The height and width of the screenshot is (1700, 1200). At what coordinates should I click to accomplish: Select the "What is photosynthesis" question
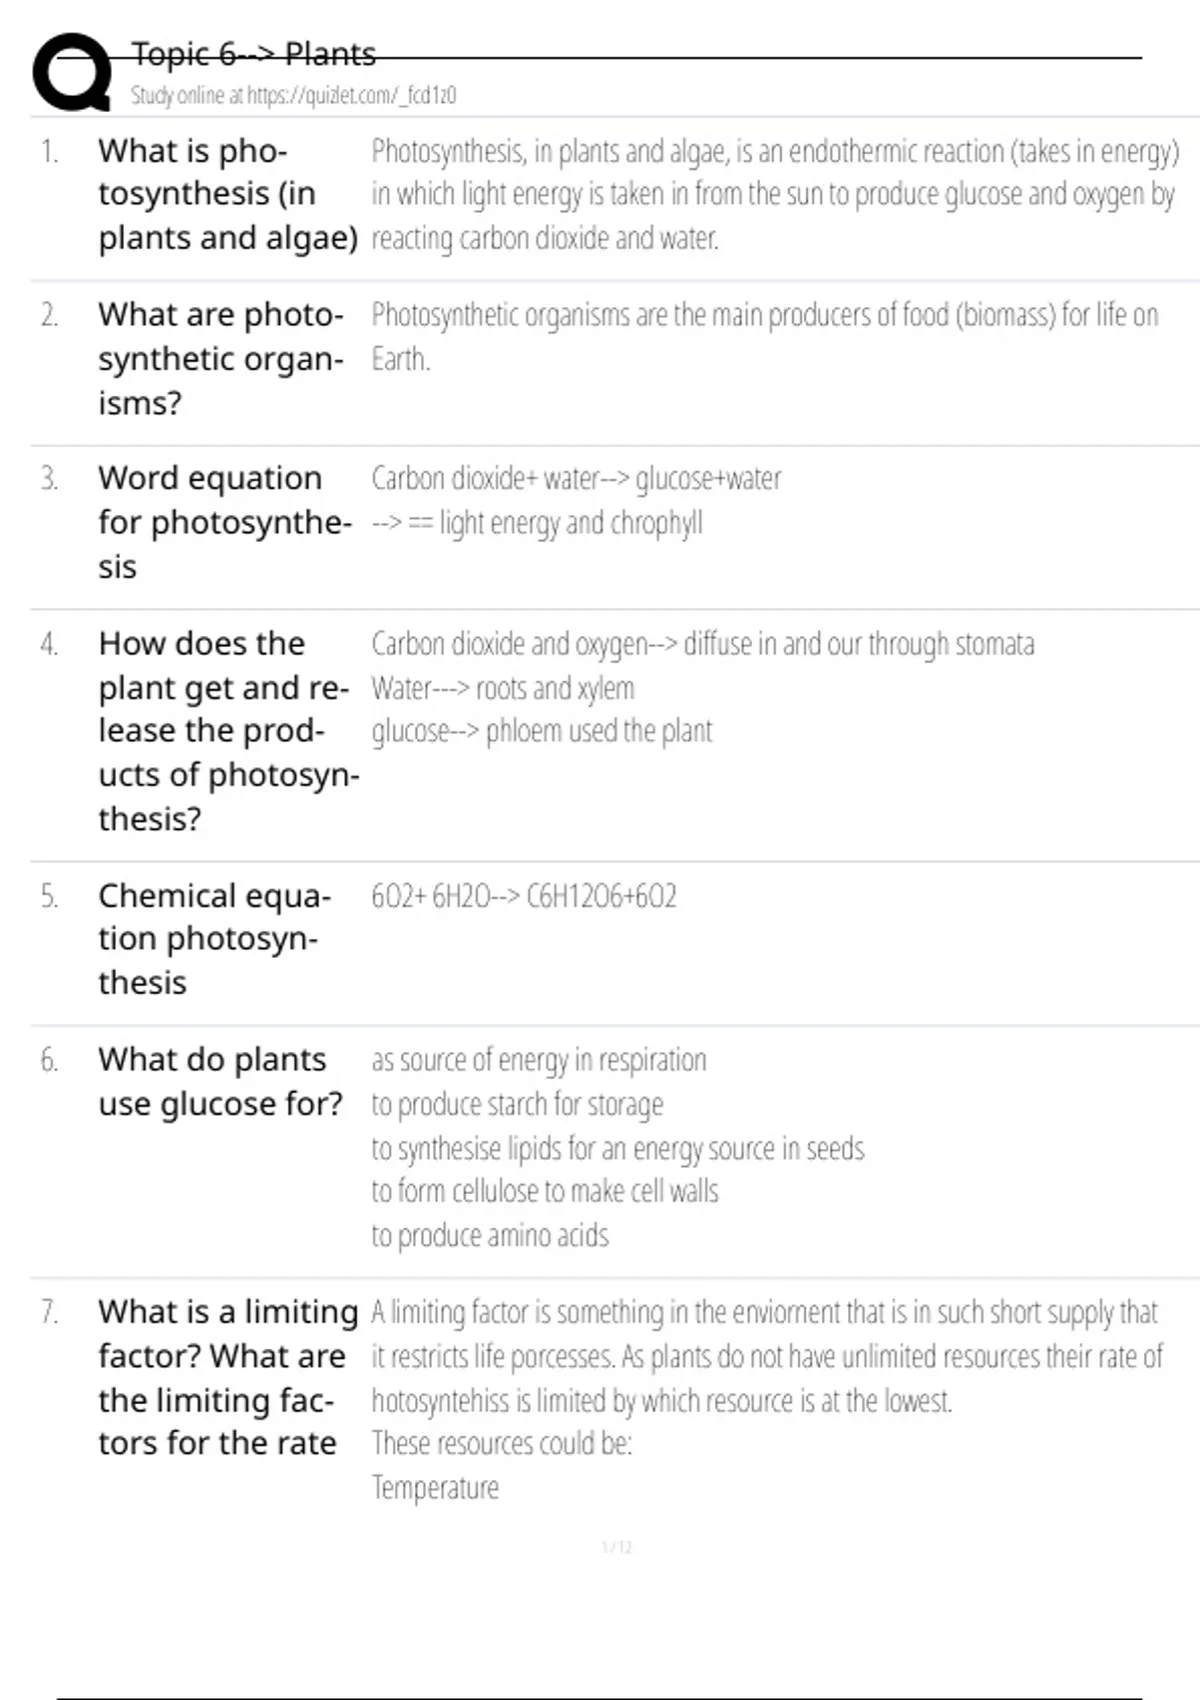227,194
